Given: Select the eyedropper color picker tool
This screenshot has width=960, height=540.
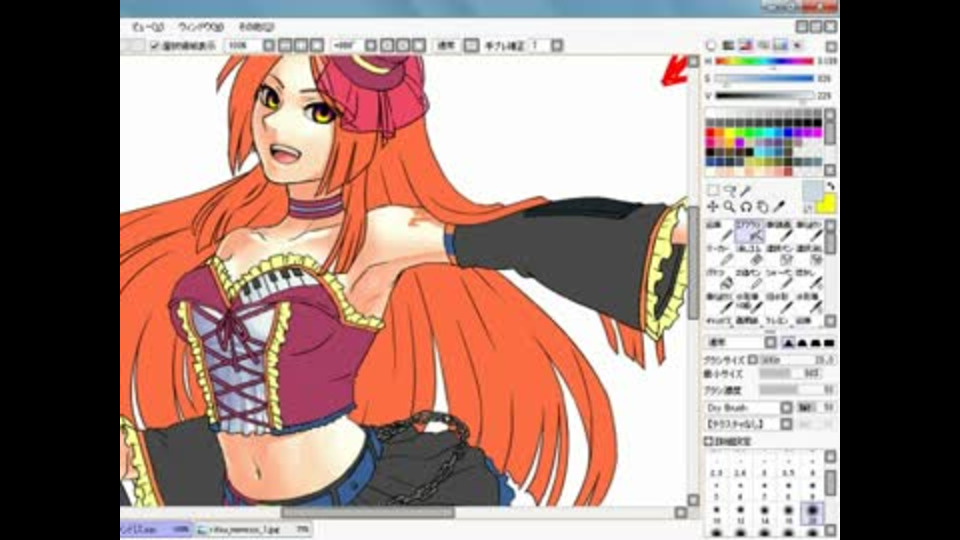Looking at the screenshot, I should 779,207.
